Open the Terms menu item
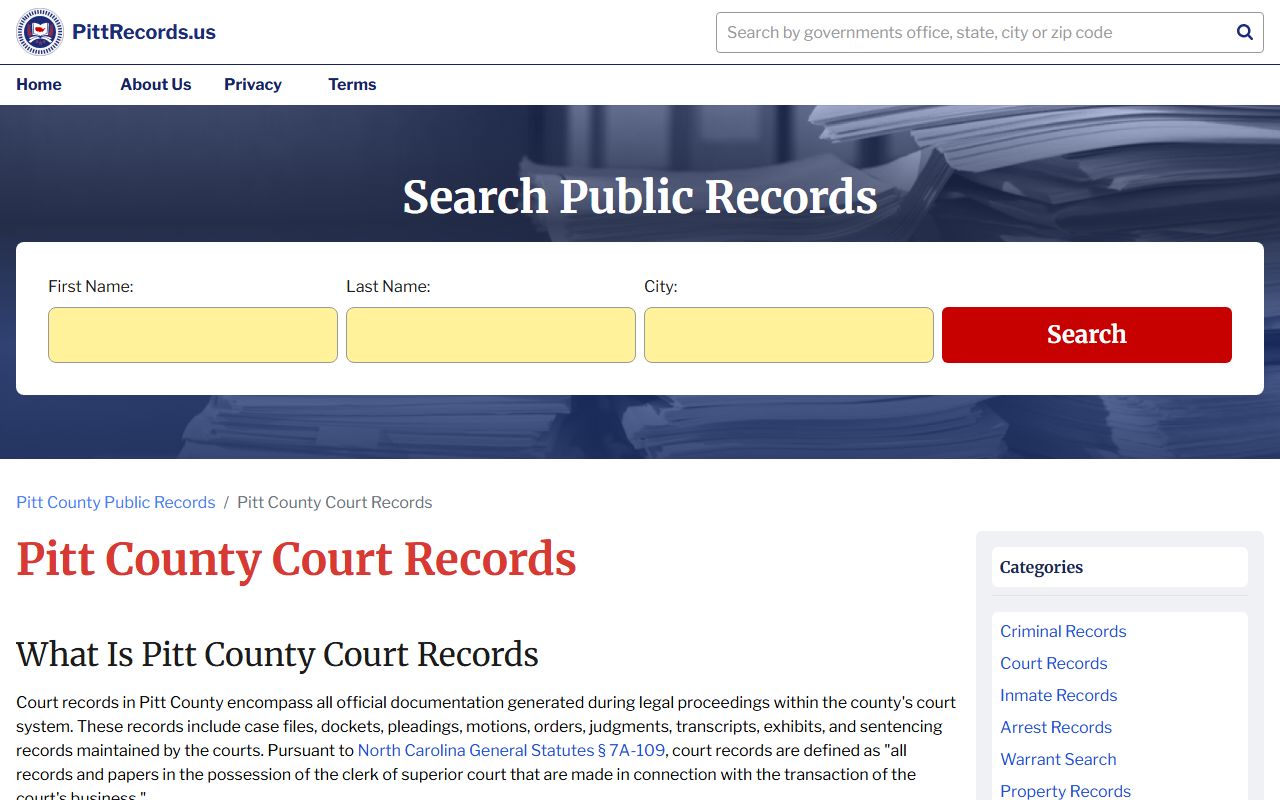Image resolution: width=1280 pixels, height=800 pixels. click(x=352, y=85)
